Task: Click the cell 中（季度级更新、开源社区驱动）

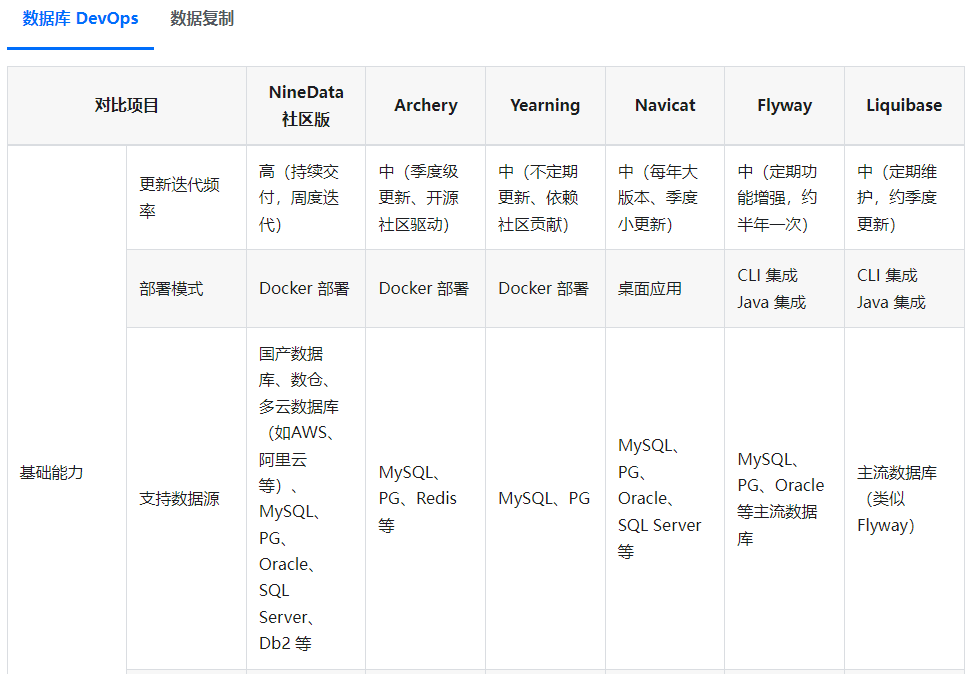Action: [426, 198]
